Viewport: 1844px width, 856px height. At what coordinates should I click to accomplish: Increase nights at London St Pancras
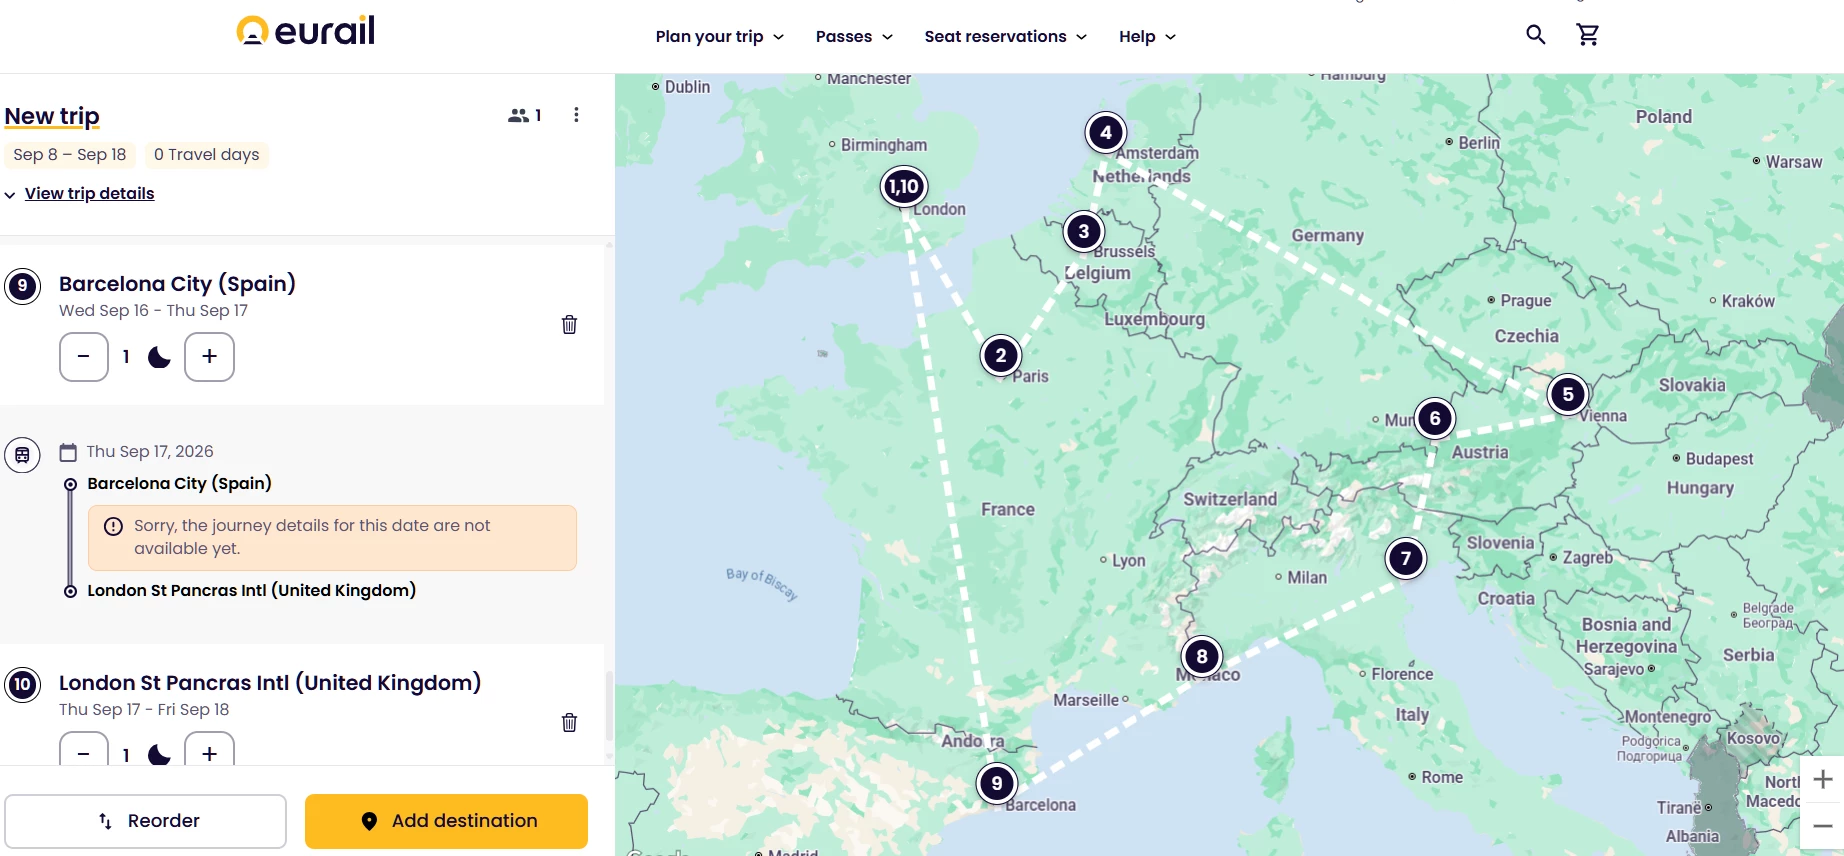coord(209,752)
